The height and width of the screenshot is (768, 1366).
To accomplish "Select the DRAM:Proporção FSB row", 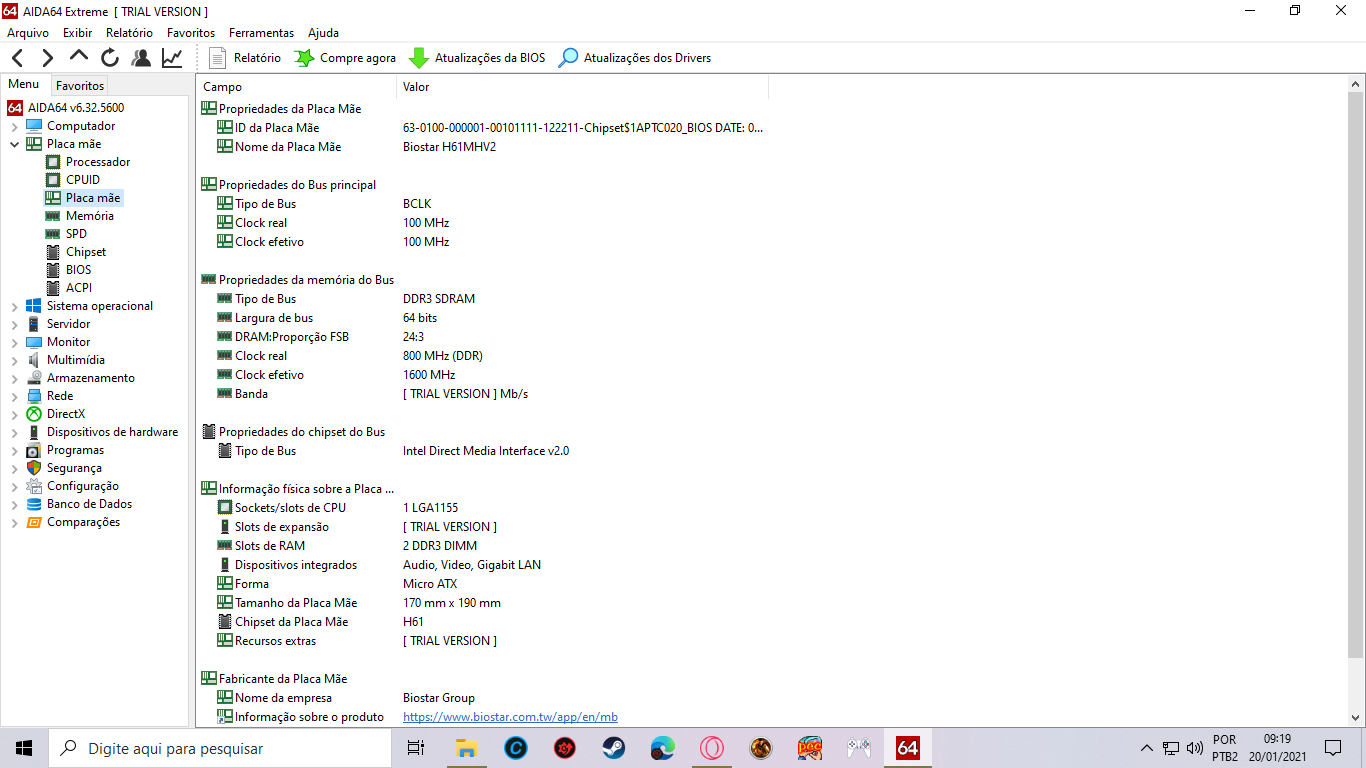I will point(483,337).
